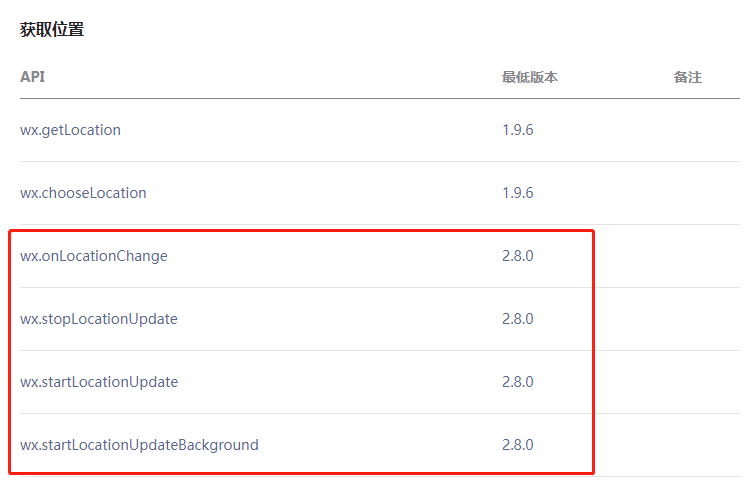752x485 pixels.
Task: Click version 1.9.6 in the wx.chooseLocation row
Action: (x=517, y=193)
